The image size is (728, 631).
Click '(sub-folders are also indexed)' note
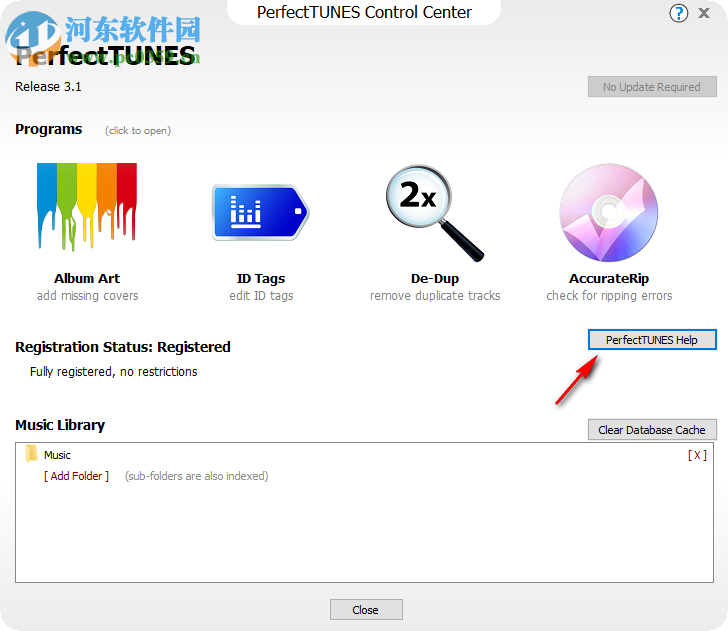point(196,476)
